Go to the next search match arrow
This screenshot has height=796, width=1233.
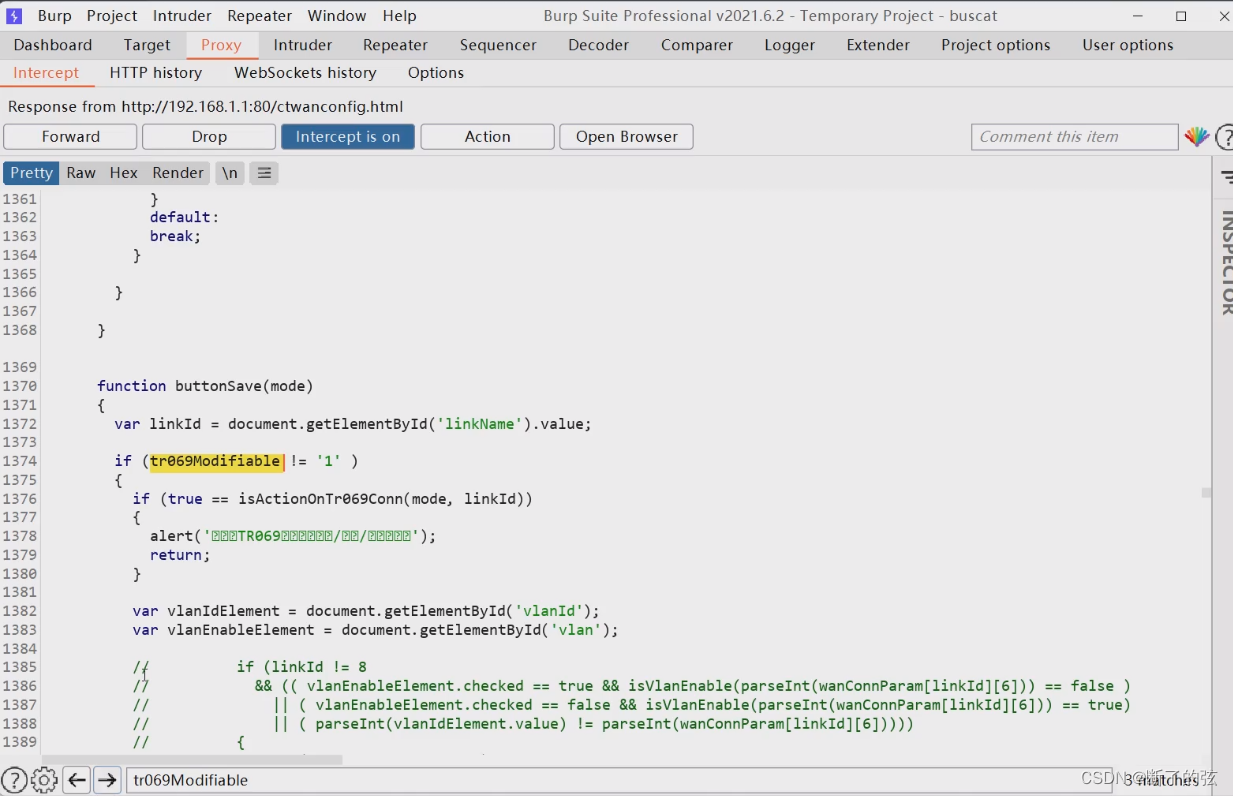pyautogui.click(x=107, y=780)
